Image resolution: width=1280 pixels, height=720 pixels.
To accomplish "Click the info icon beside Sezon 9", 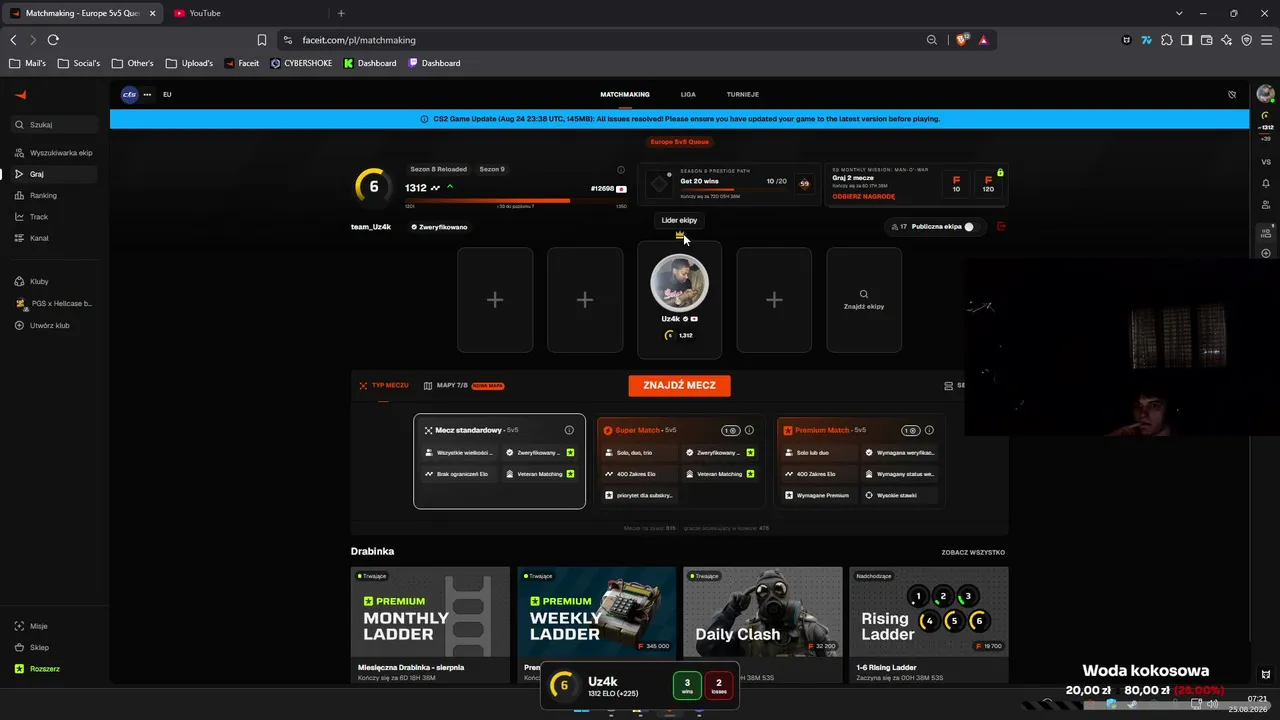I will click(621, 170).
